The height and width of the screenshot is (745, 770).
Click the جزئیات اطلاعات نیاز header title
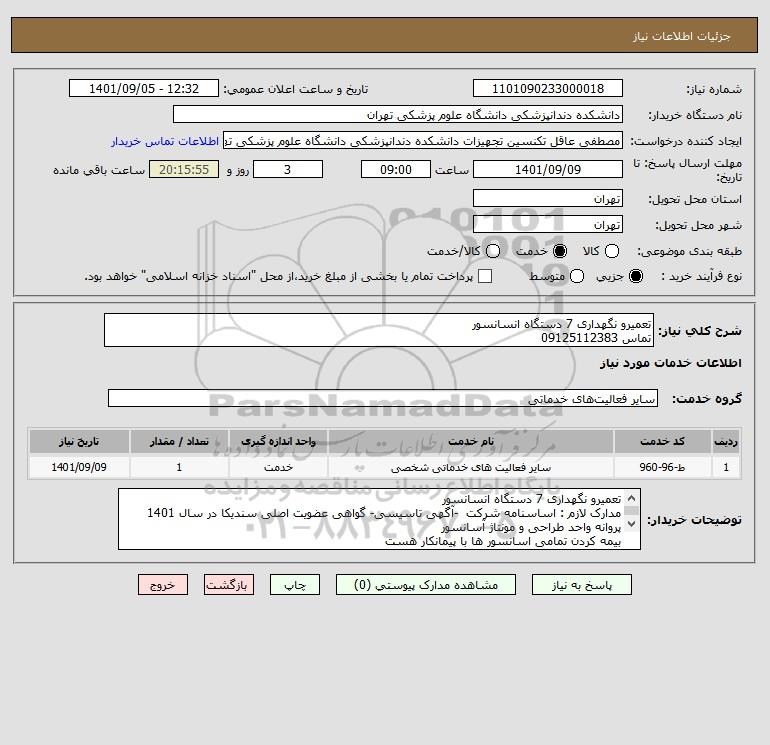click(681, 36)
